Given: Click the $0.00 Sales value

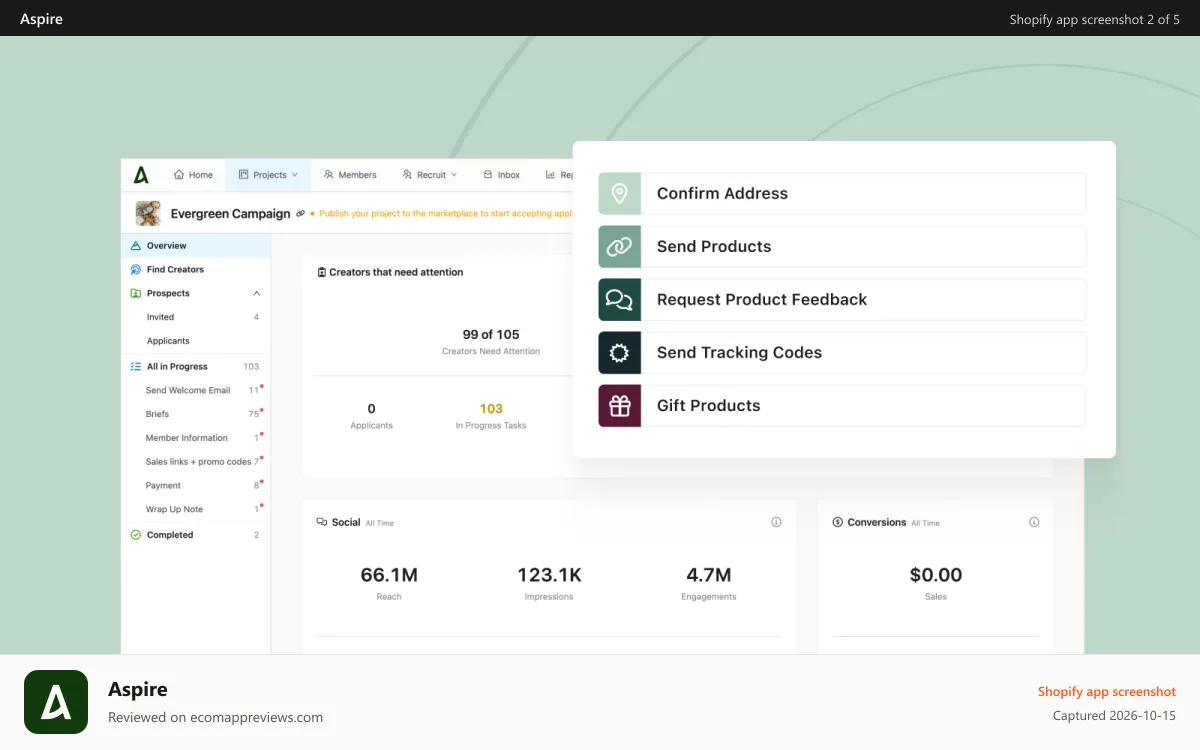Looking at the screenshot, I should 936,575.
